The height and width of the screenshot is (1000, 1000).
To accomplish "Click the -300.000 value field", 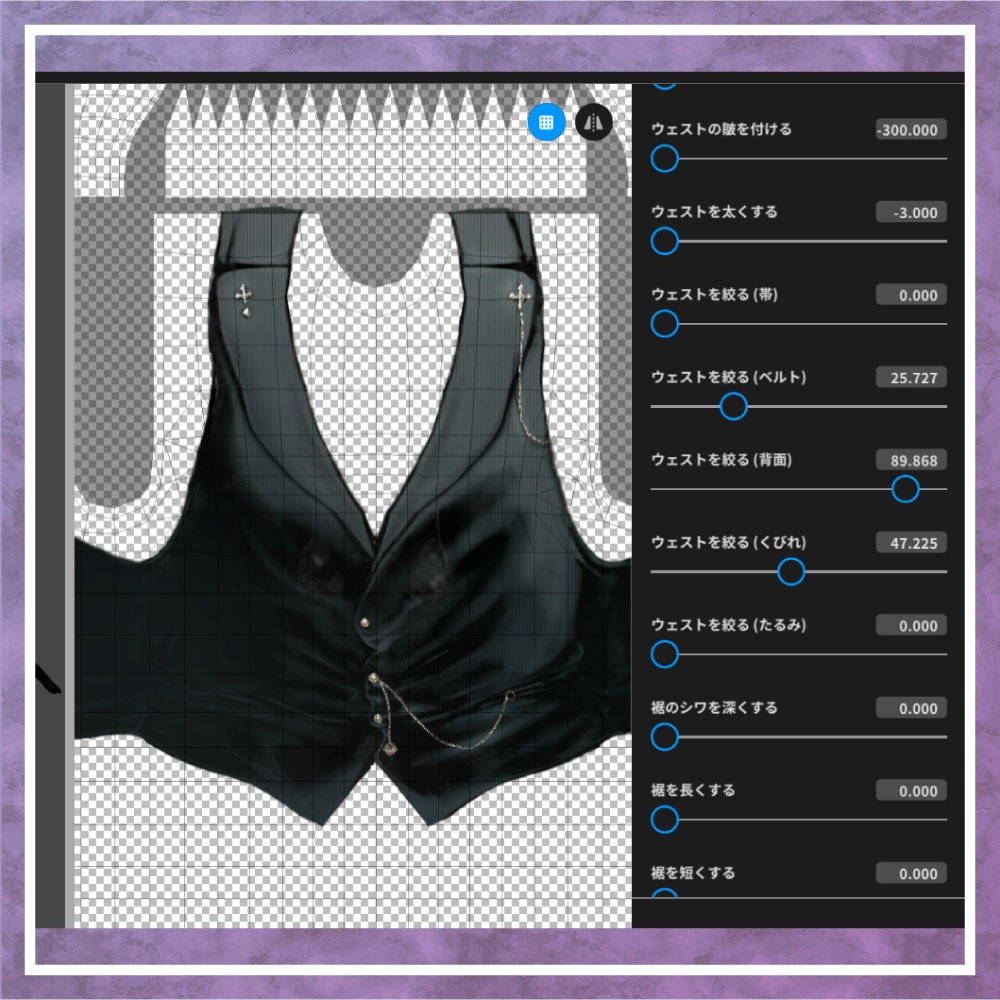I will point(910,129).
